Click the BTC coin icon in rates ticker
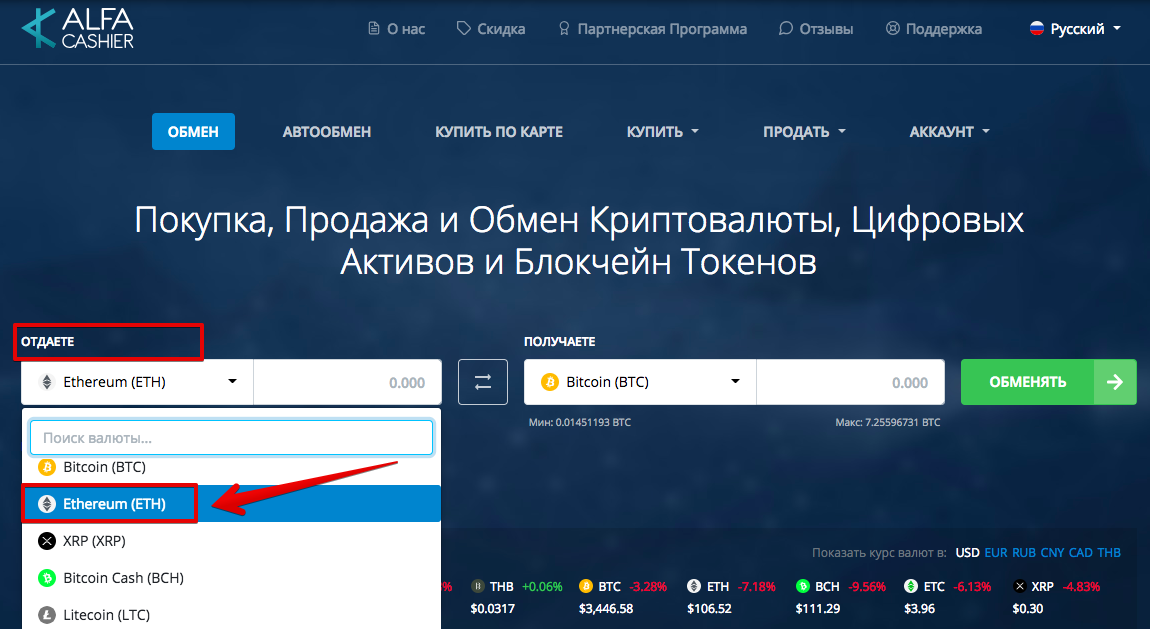The image size is (1150, 629). click(585, 586)
